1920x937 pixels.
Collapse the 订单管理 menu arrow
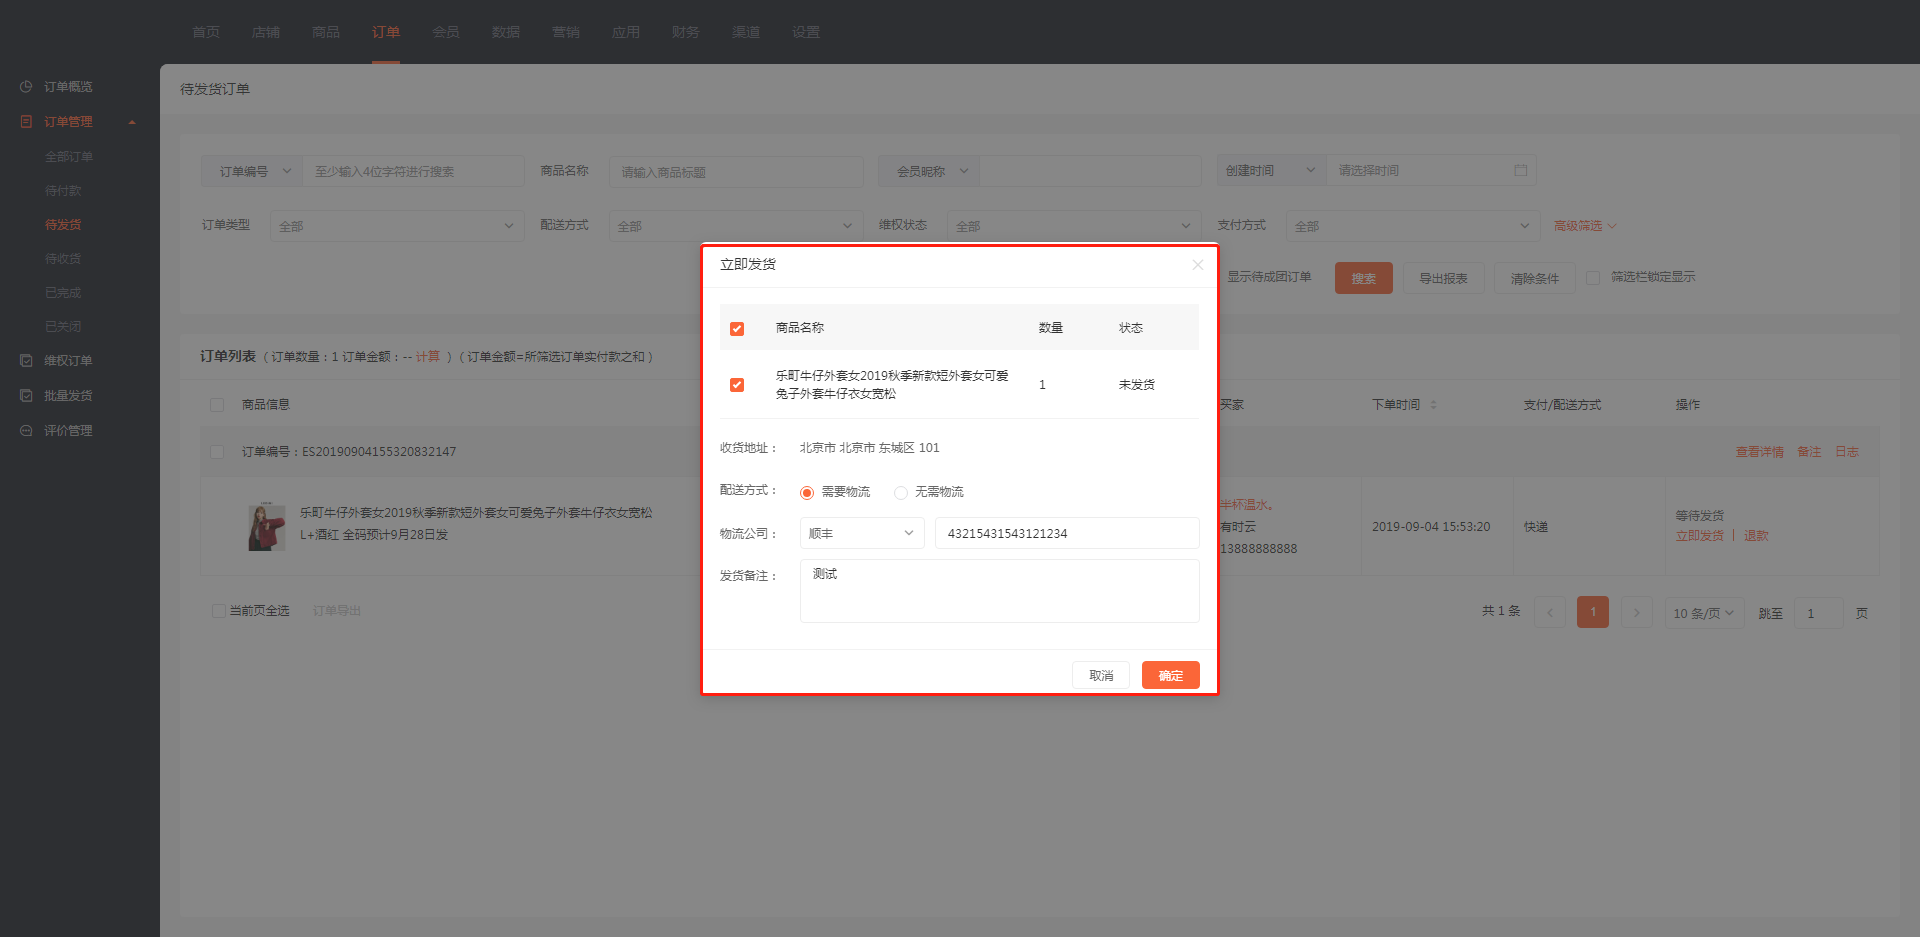pos(132,122)
